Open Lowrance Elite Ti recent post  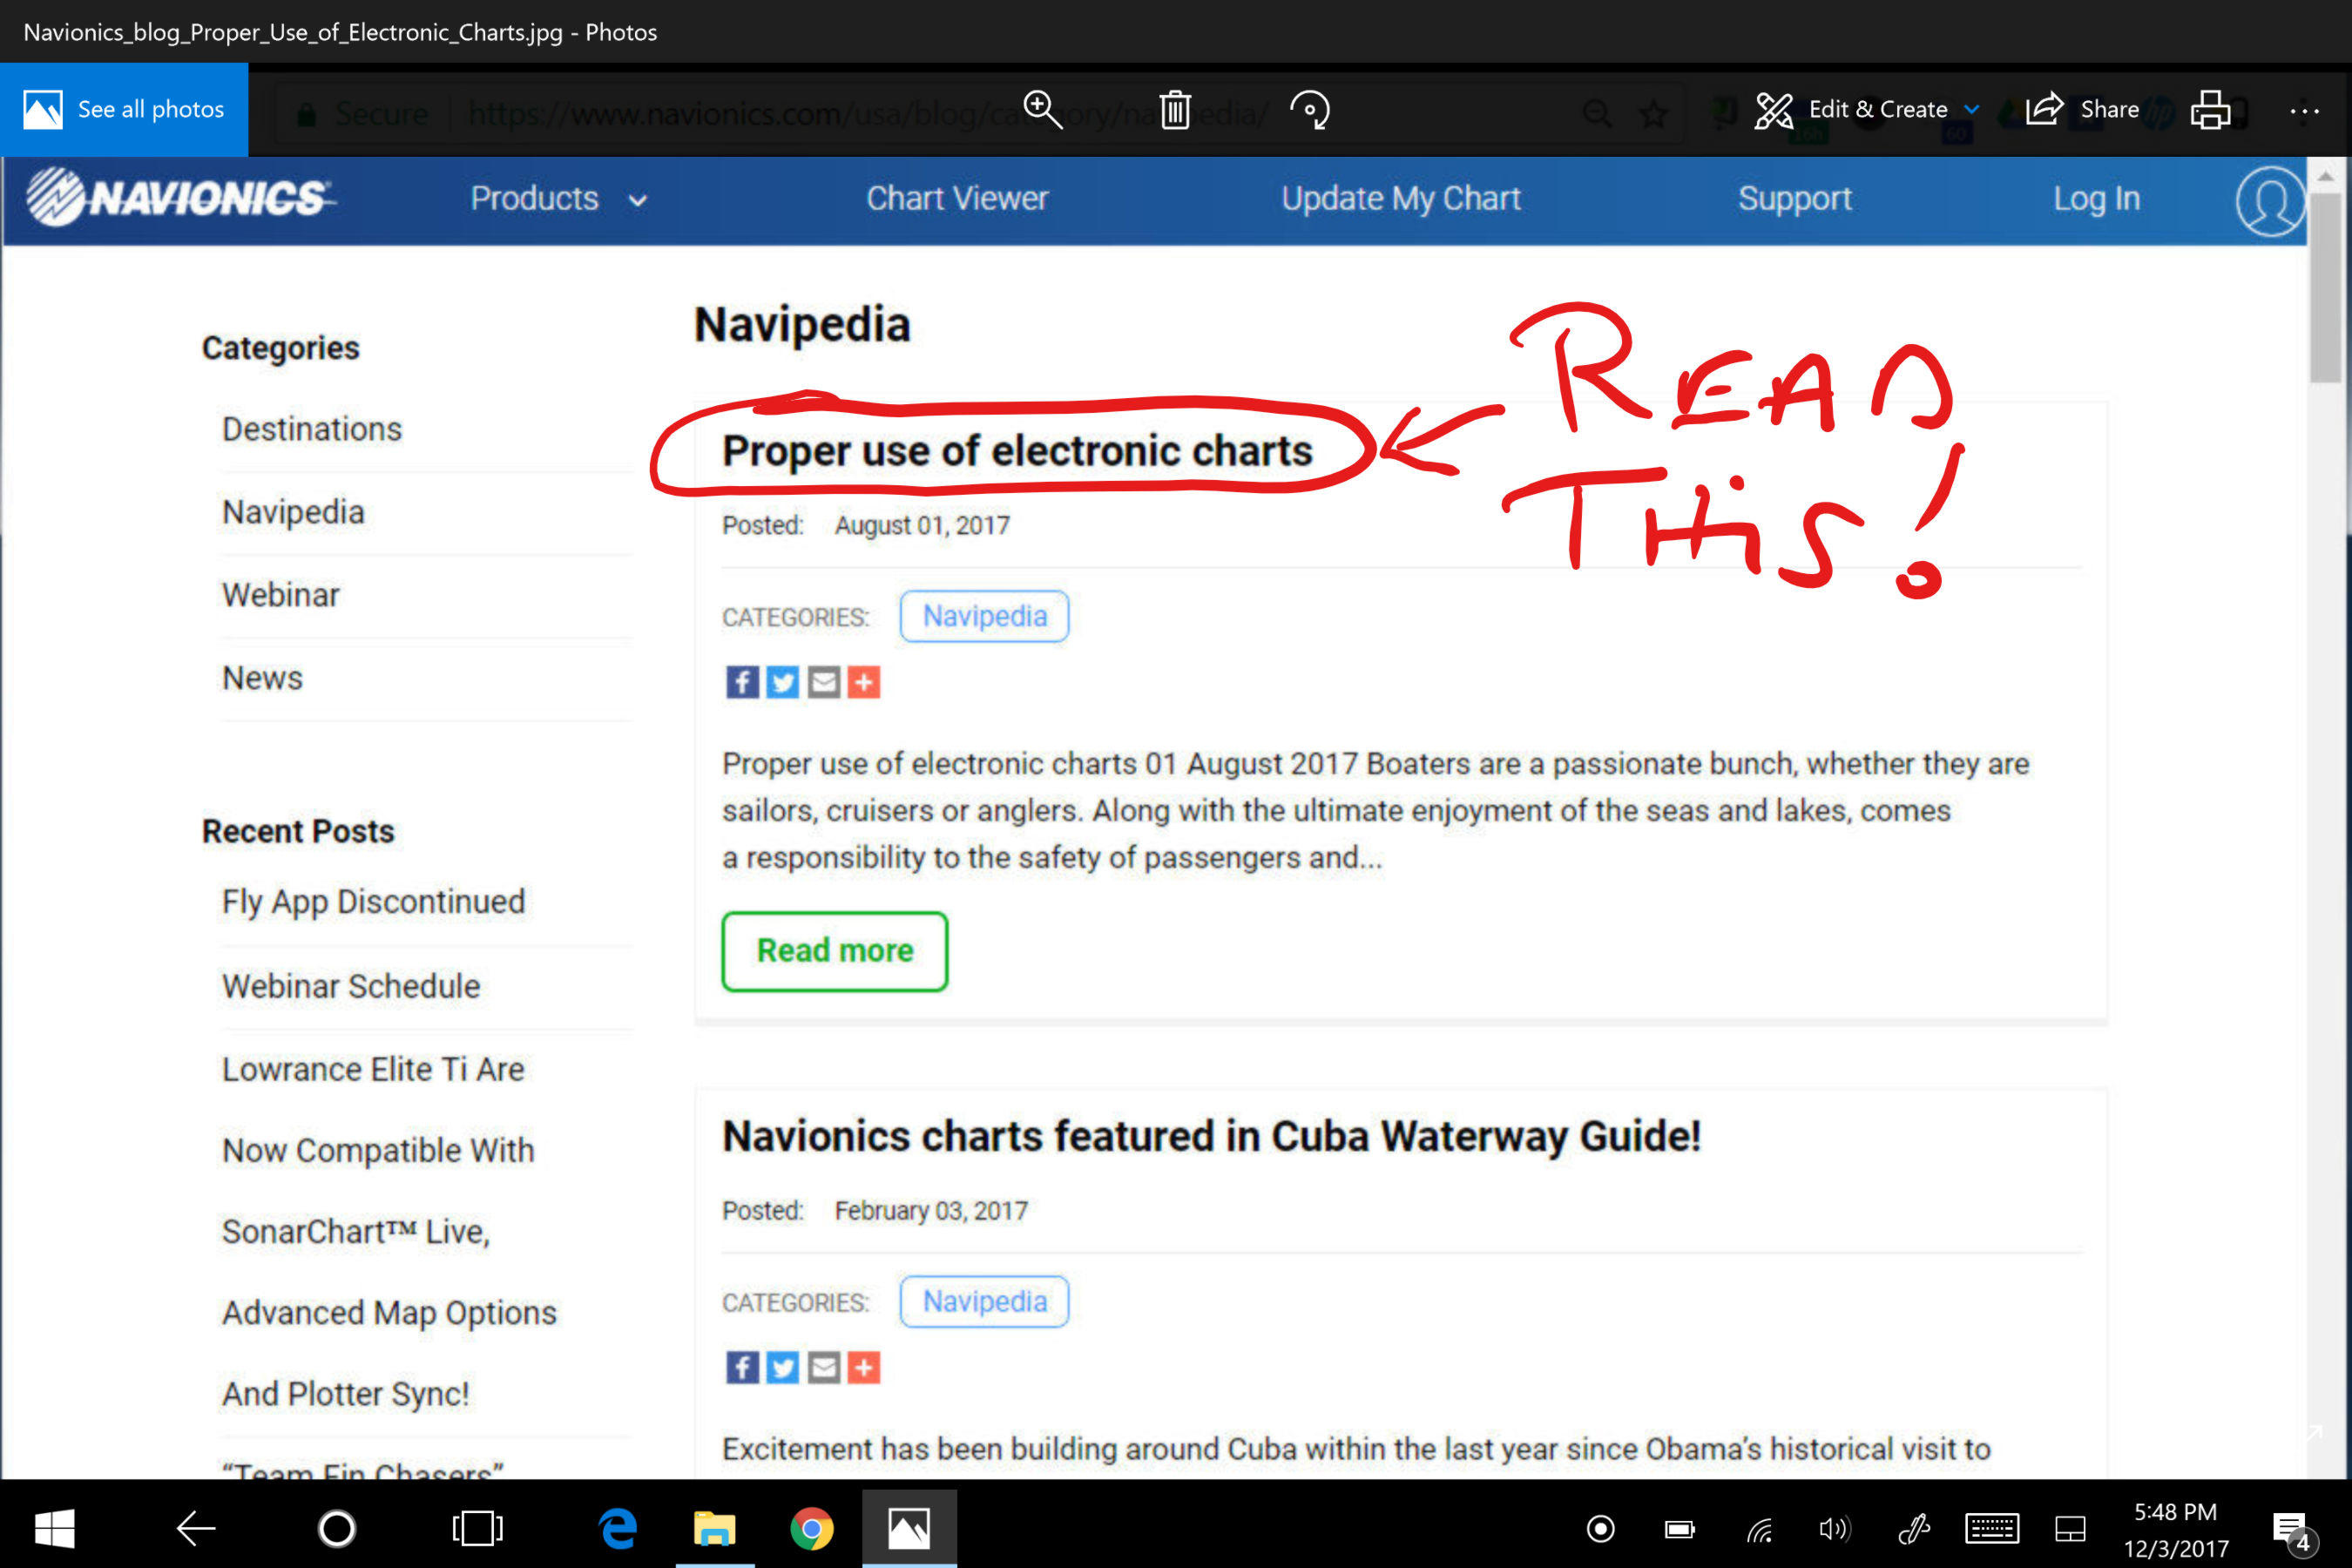(x=373, y=1069)
